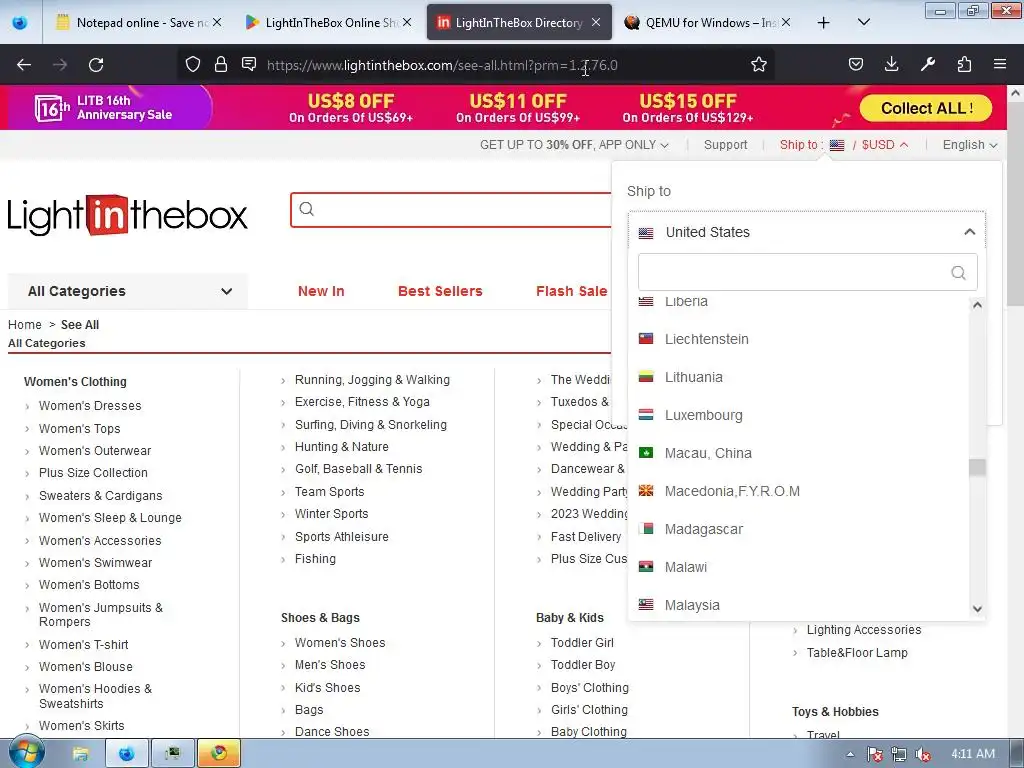Choose Macau, China from the list
Screen dimensions: 1024x768
(x=708, y=453)
